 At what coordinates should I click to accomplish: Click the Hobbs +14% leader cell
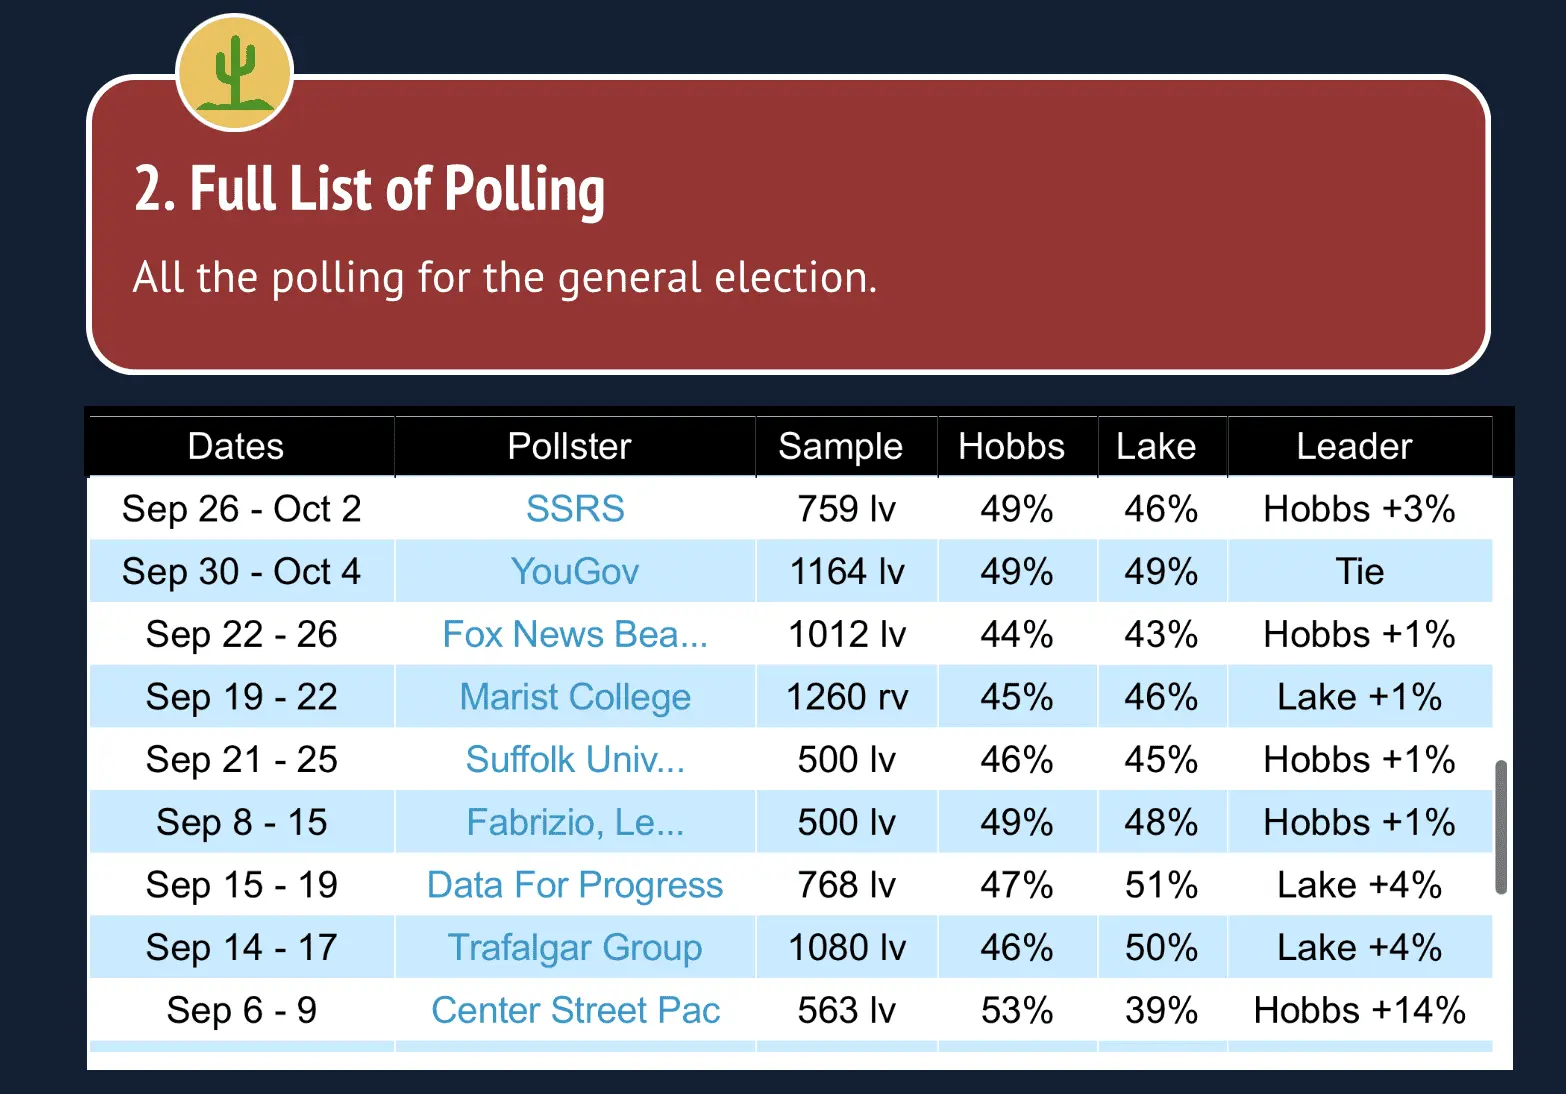[x=1359, y=1010]
